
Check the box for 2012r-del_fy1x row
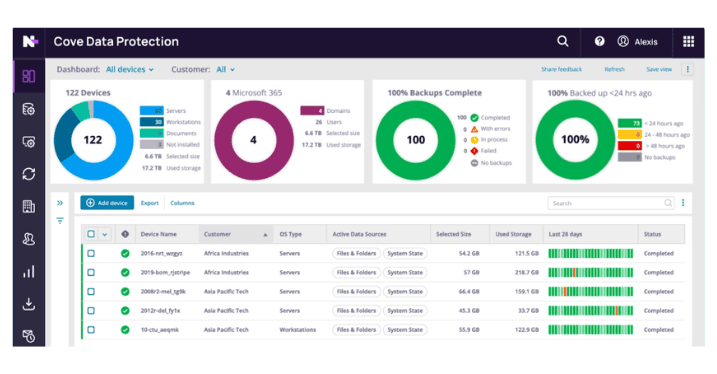pos(91,310)
